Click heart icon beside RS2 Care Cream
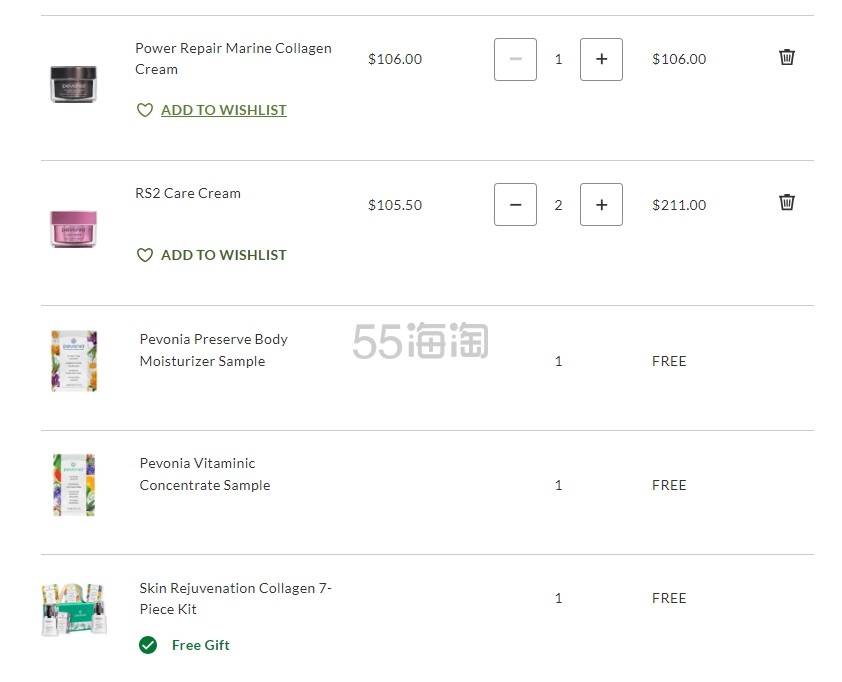The width and height of the screenshot is (842, 682). point(145,255)
